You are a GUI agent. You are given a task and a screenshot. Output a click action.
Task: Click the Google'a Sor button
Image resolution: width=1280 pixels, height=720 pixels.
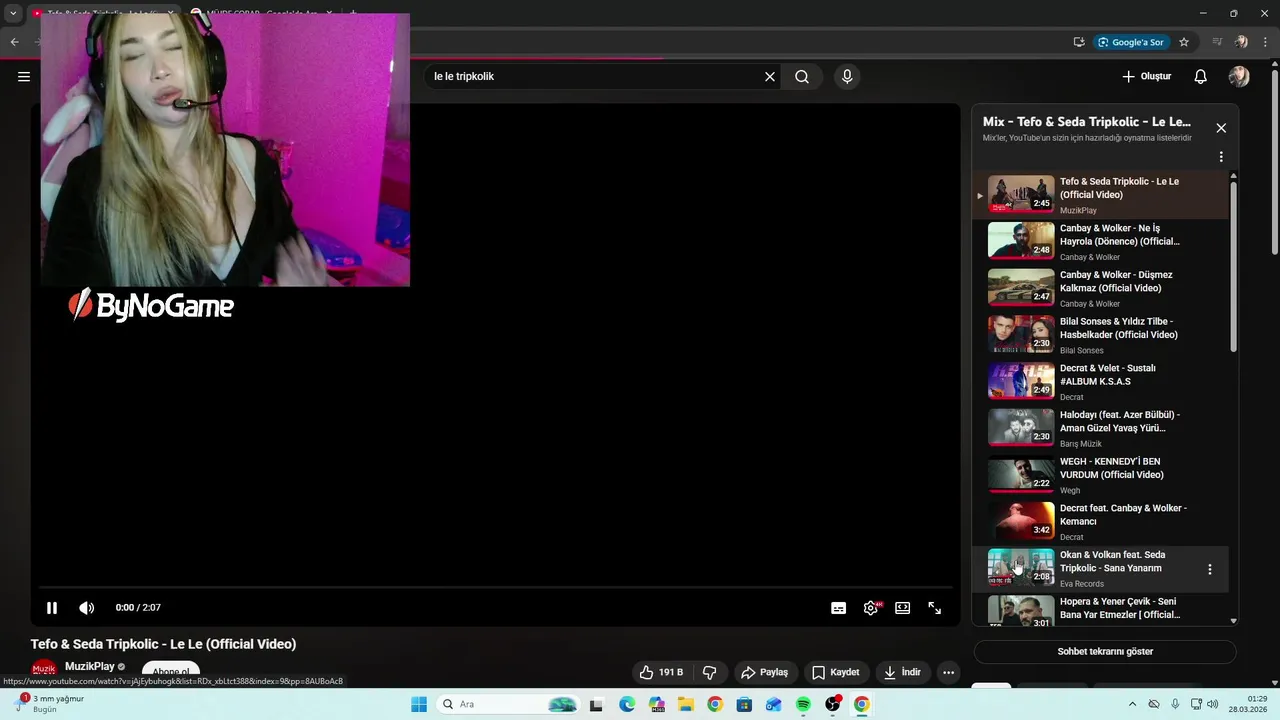click(1131, 42)
